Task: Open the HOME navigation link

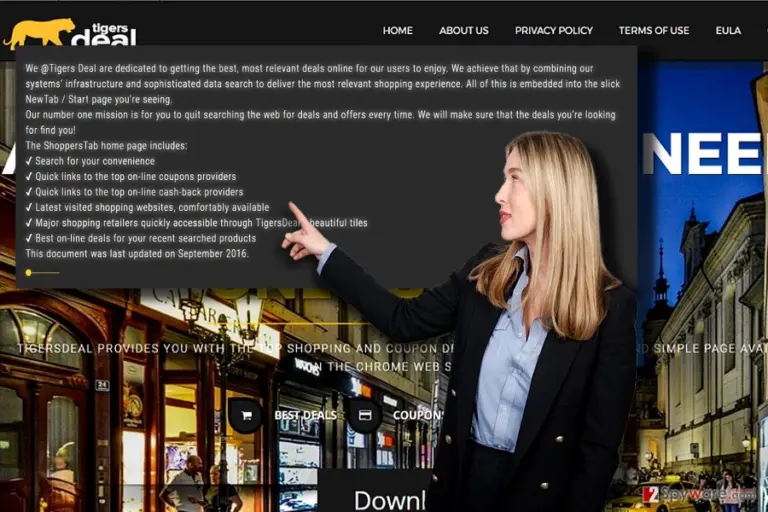Action: [x=397, y=30]
